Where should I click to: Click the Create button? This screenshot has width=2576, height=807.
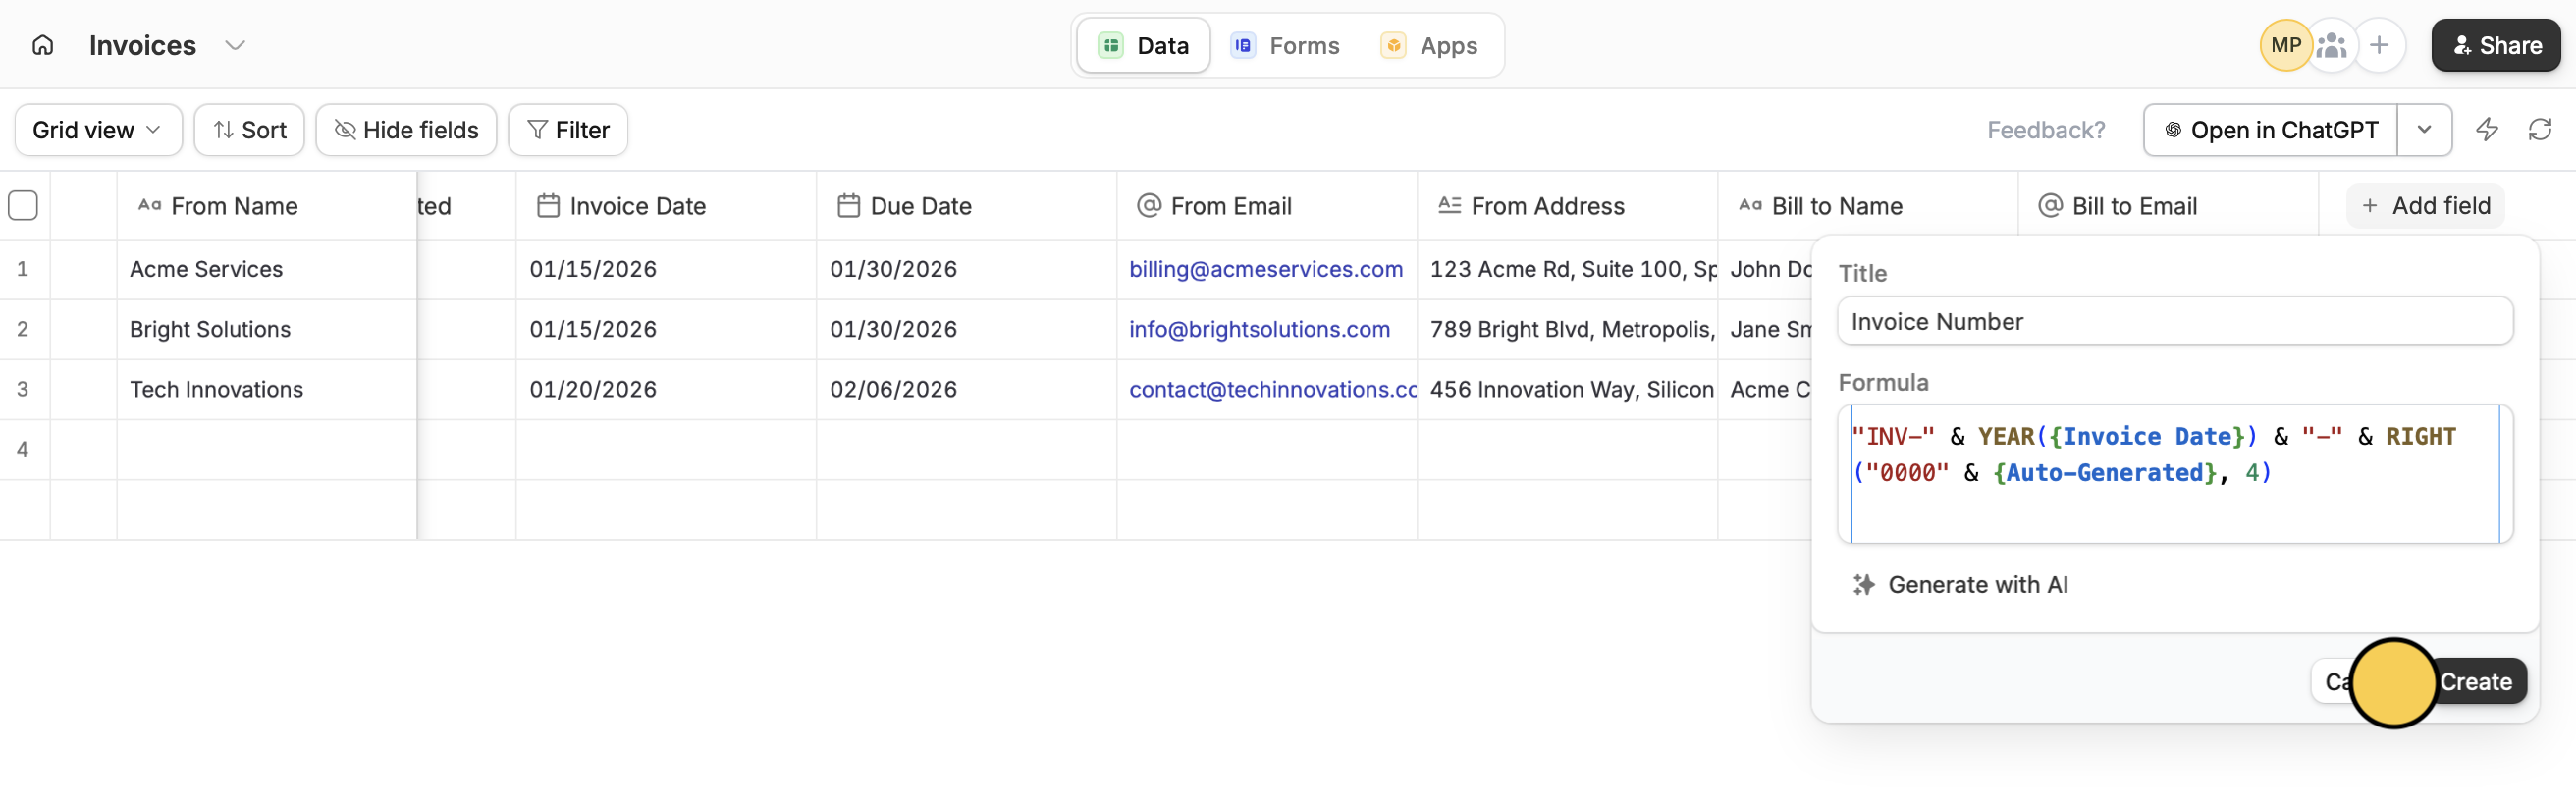click(2480, 682)
